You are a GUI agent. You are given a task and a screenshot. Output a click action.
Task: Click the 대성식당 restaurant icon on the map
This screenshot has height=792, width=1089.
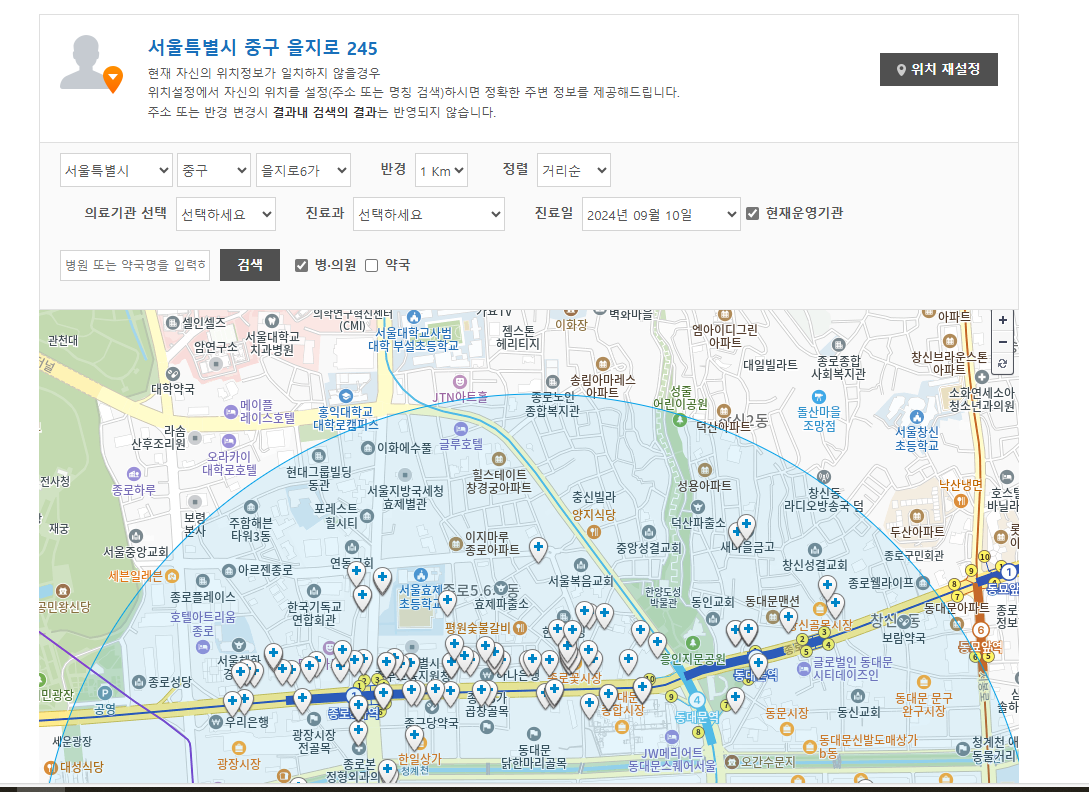pos(51,767)
